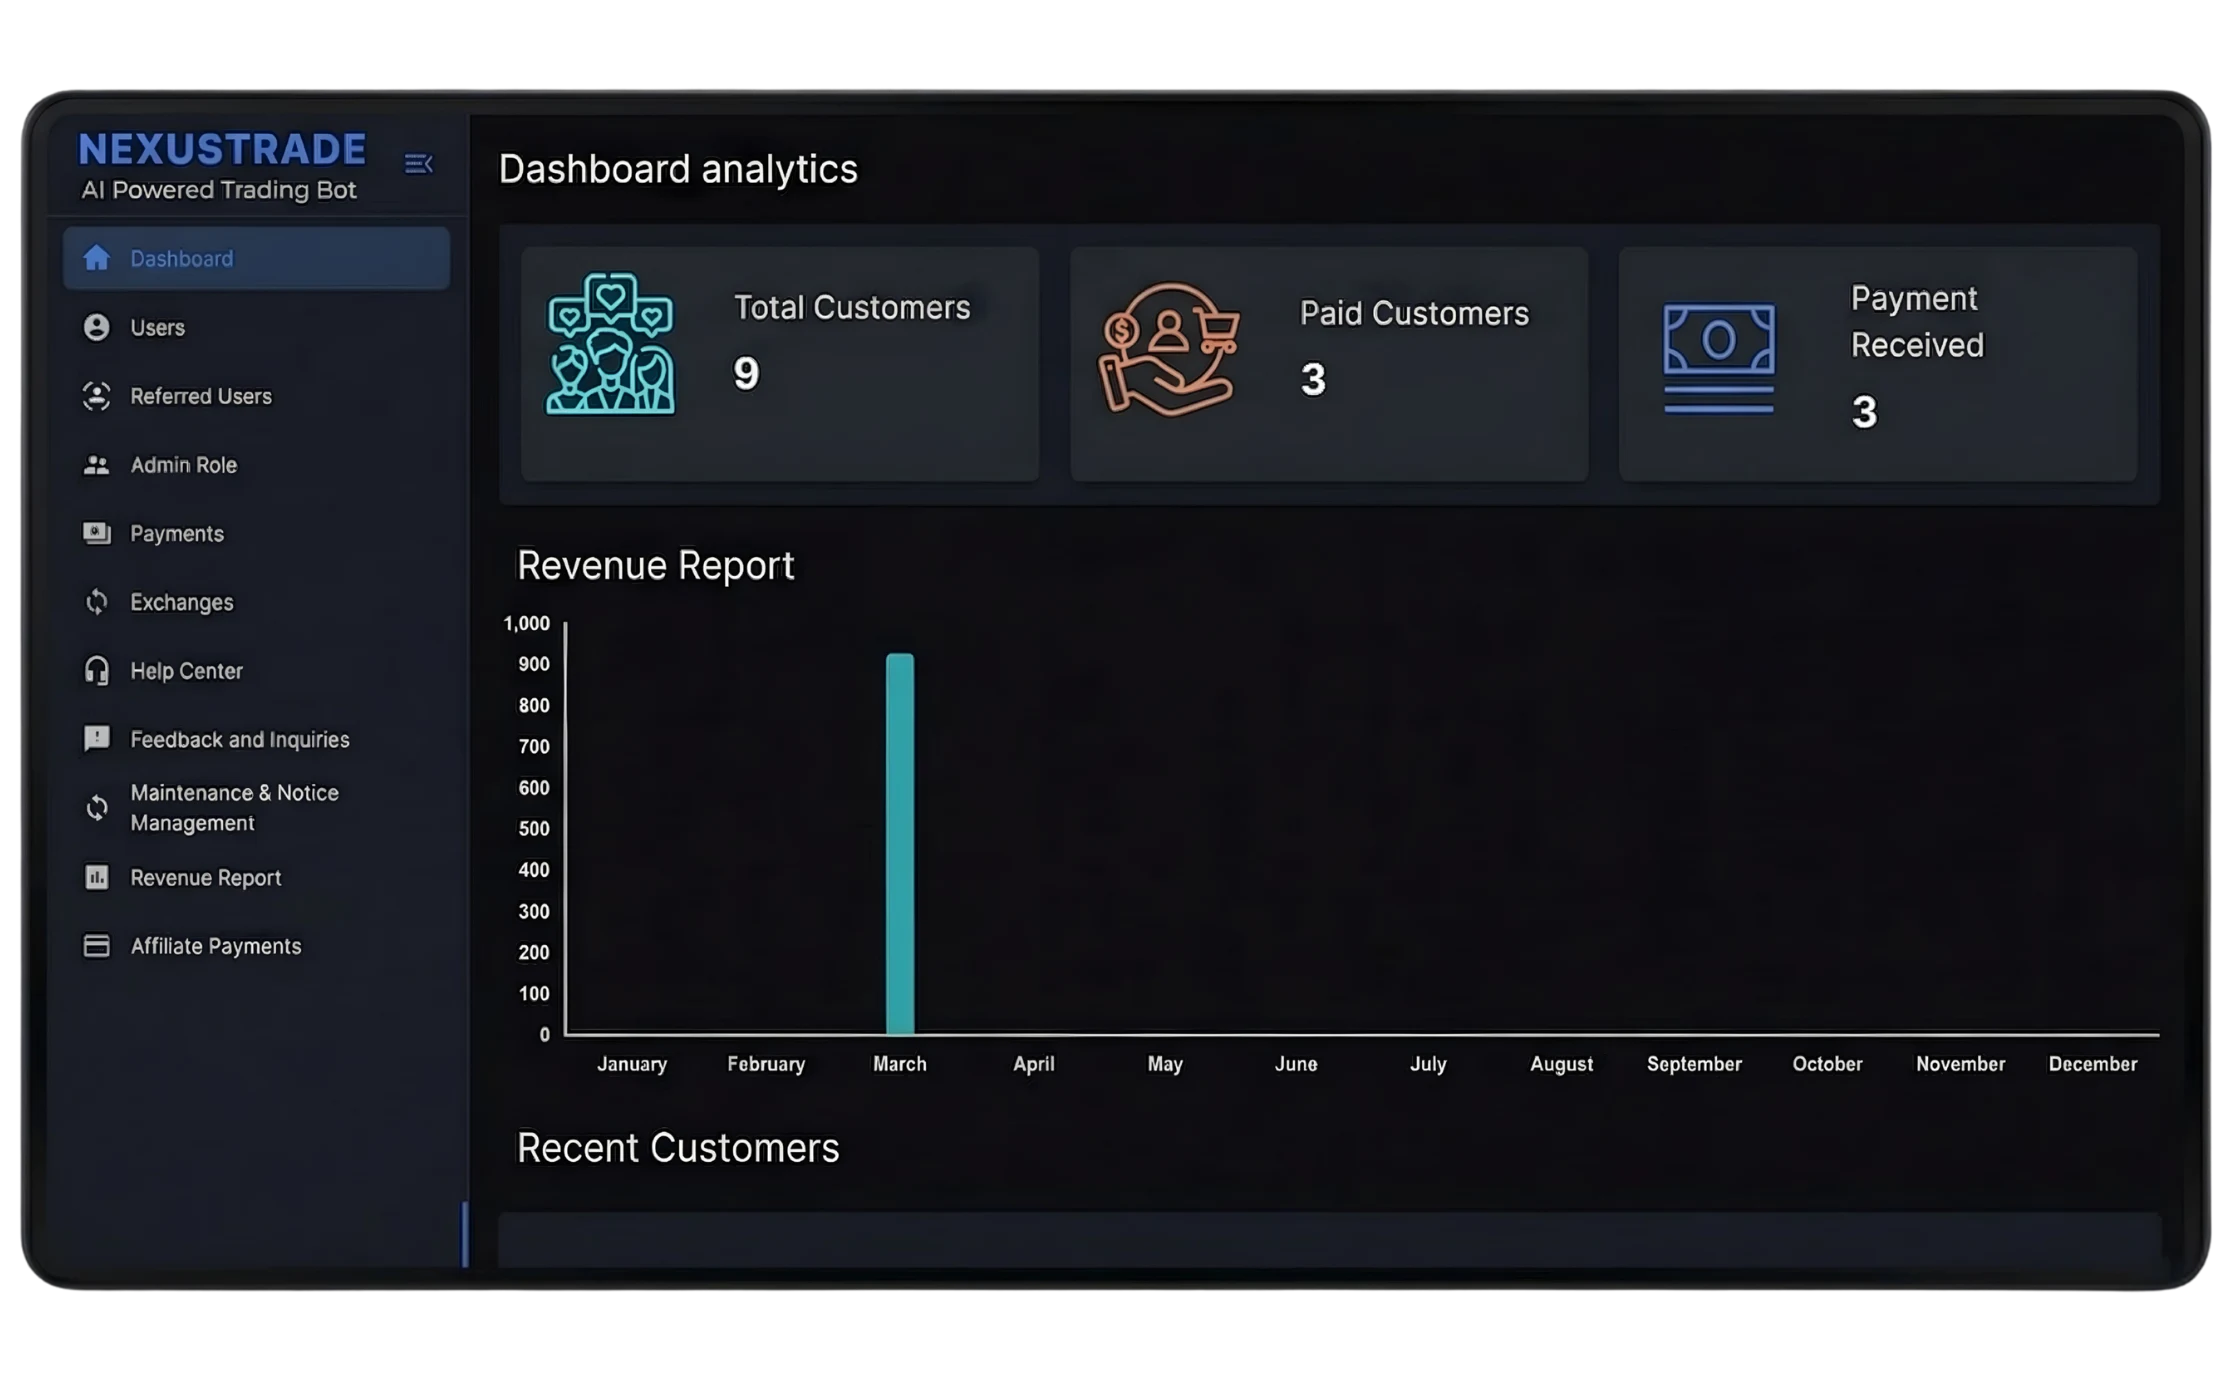Collapse the sidebar with the menu toggle icon

point(418,163)
